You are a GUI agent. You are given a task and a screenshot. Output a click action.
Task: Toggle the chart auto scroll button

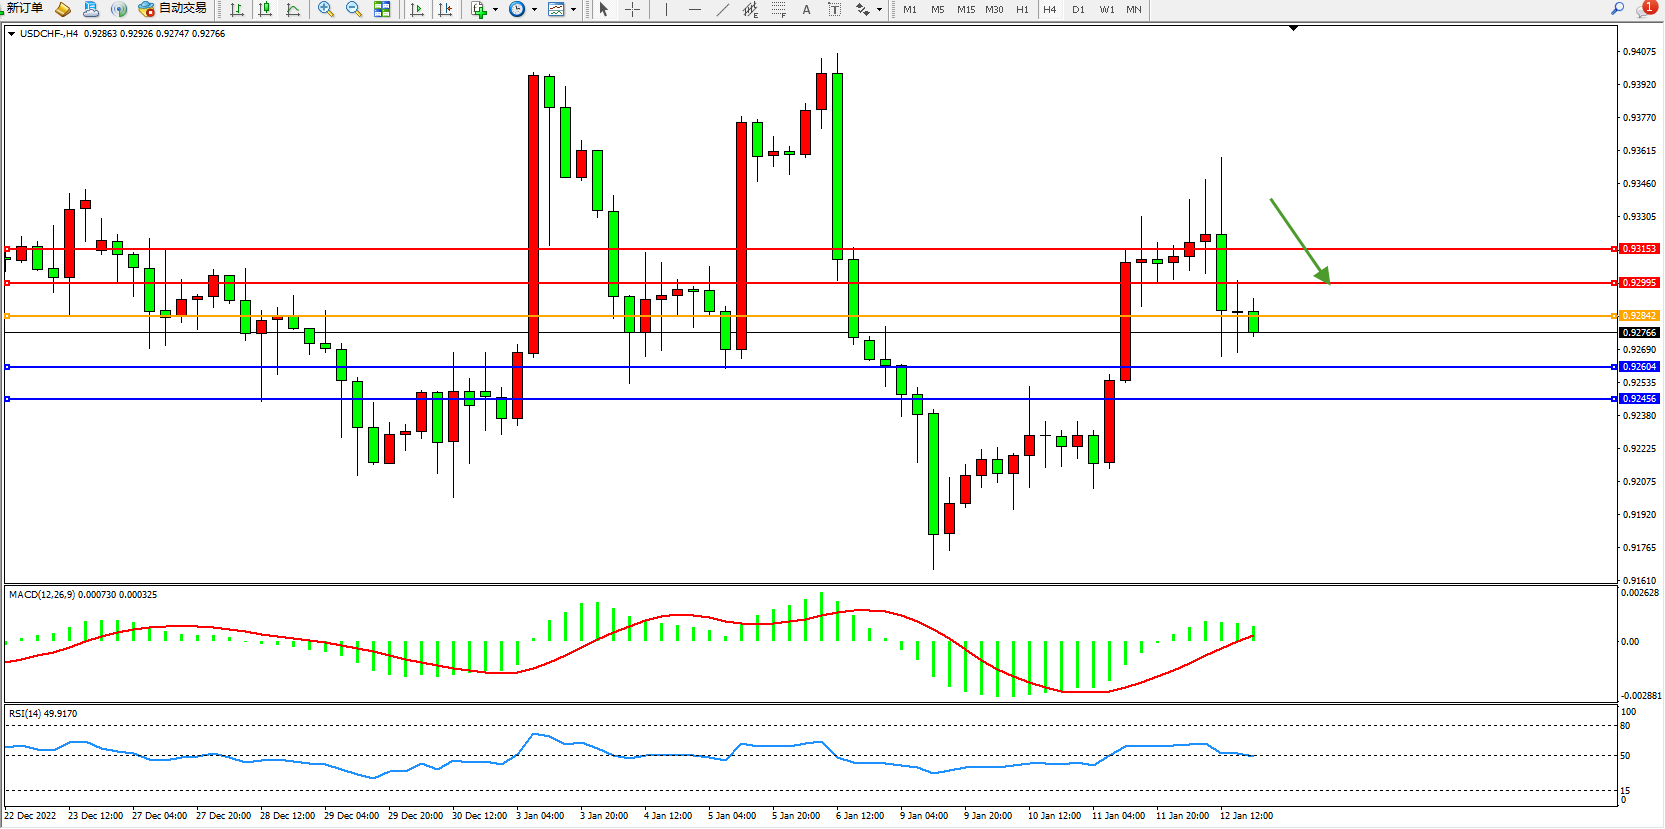coord(417,9)
